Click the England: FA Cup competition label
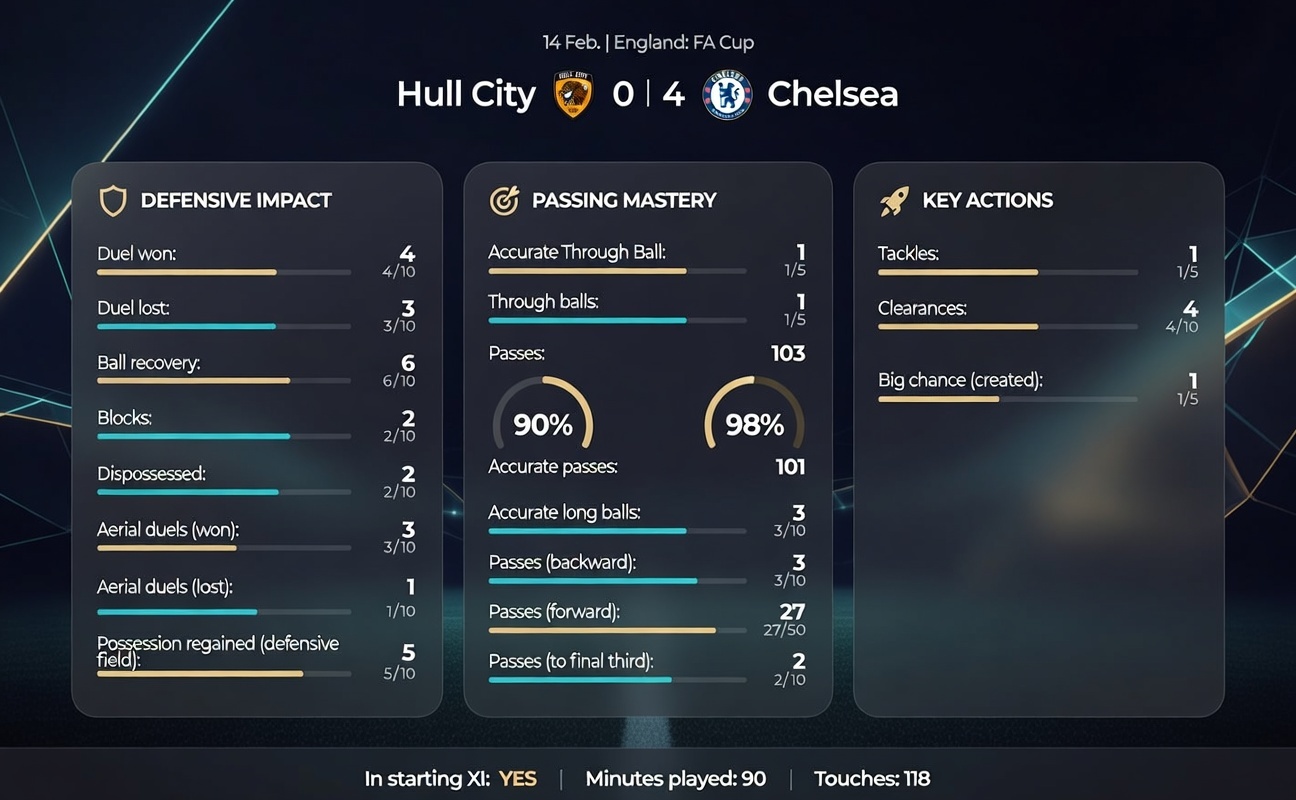This screenshot has width=1296, height=800. click(x=684, y=43)
